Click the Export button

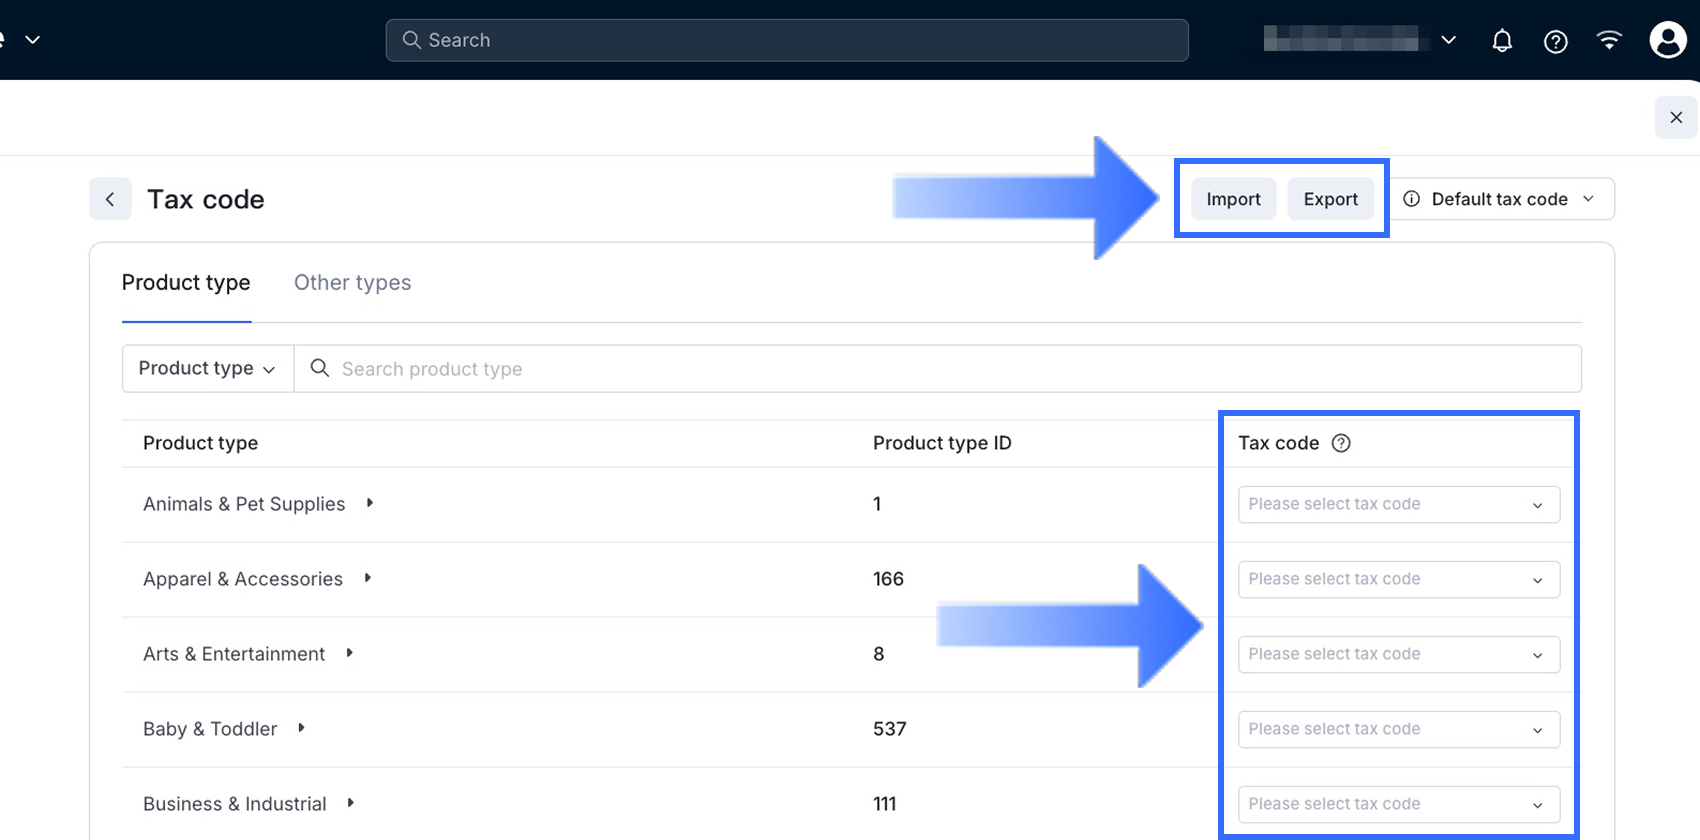point(1330,199)
